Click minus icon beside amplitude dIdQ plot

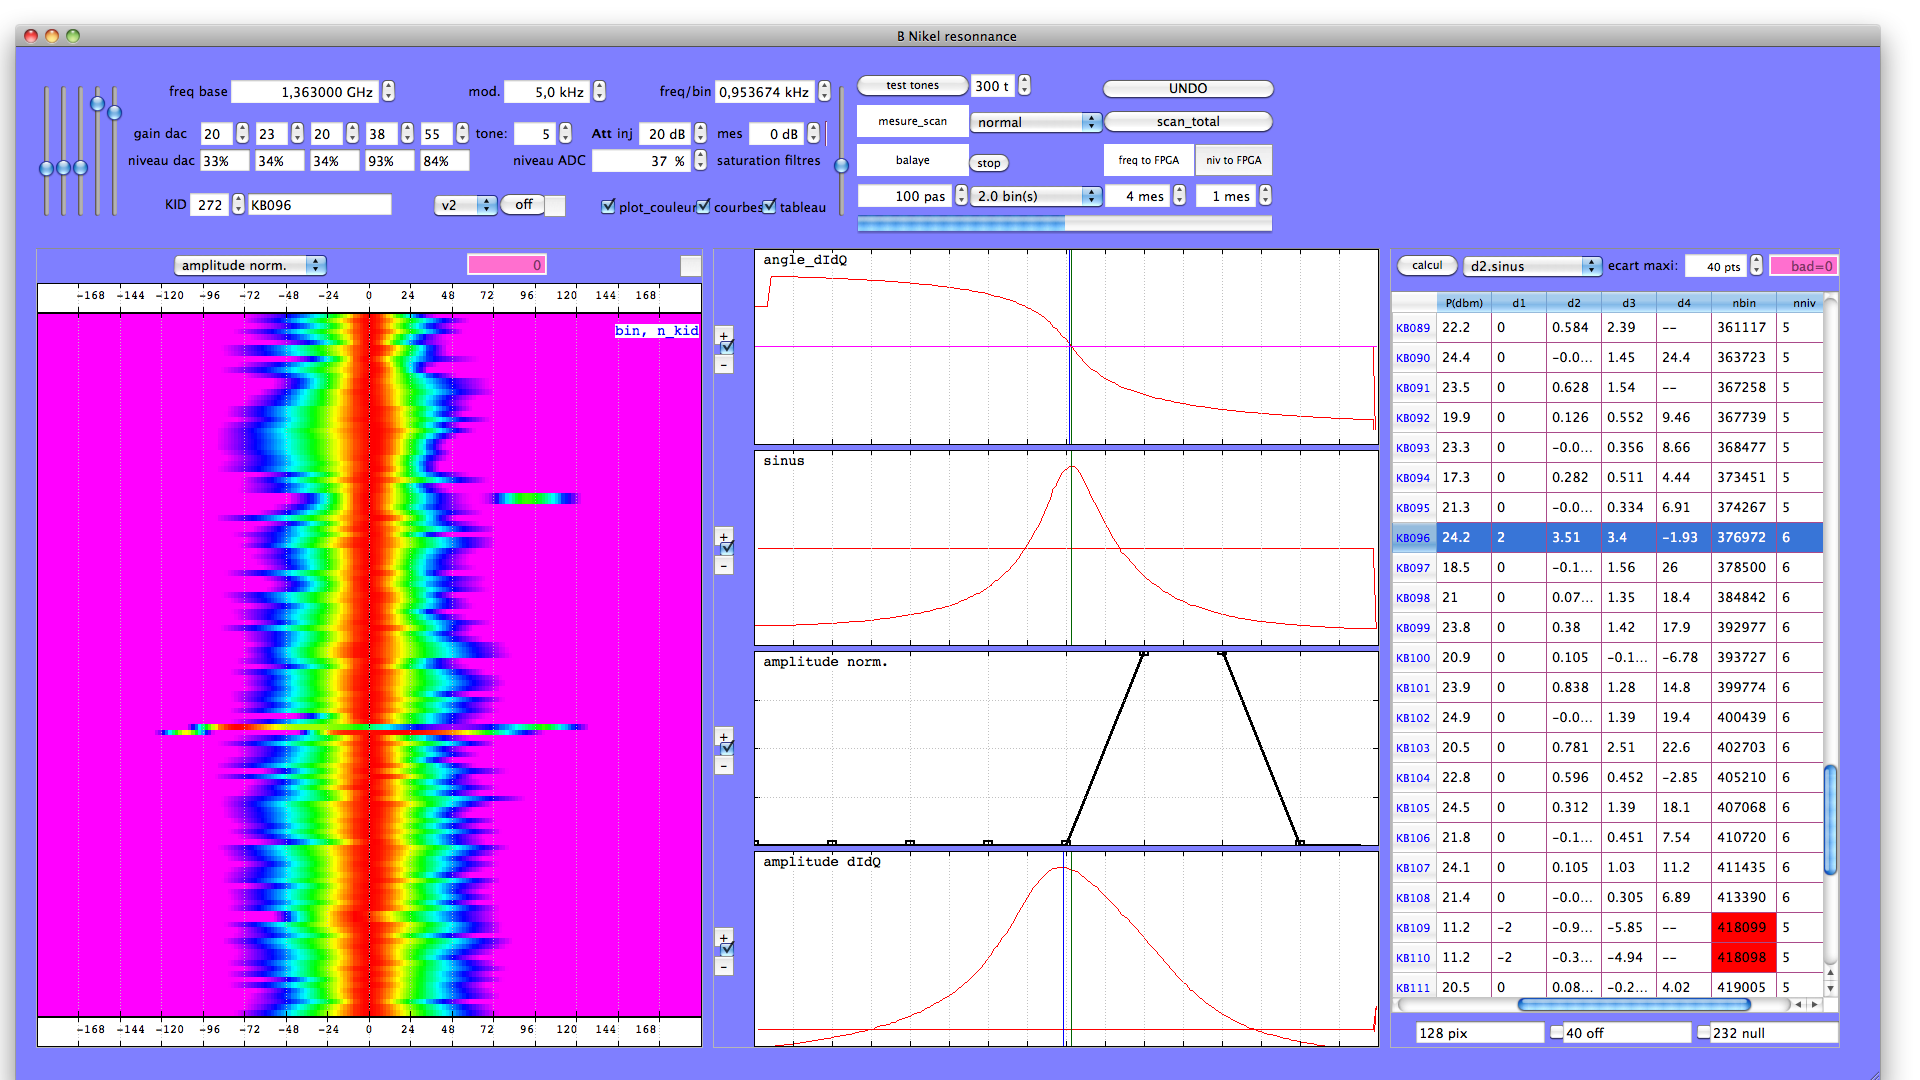pyautogui.click(x=723, y=968)
